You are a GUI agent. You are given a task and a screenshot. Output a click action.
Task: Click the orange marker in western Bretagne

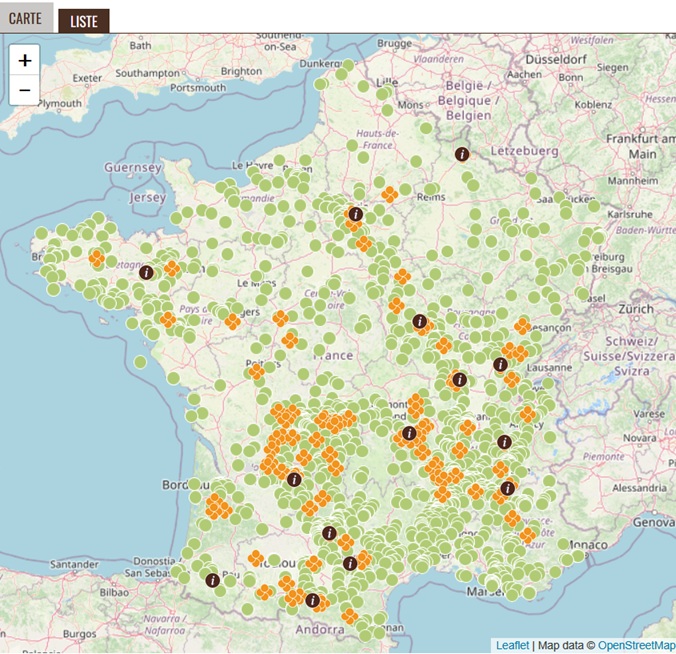[x=97, y=258]
